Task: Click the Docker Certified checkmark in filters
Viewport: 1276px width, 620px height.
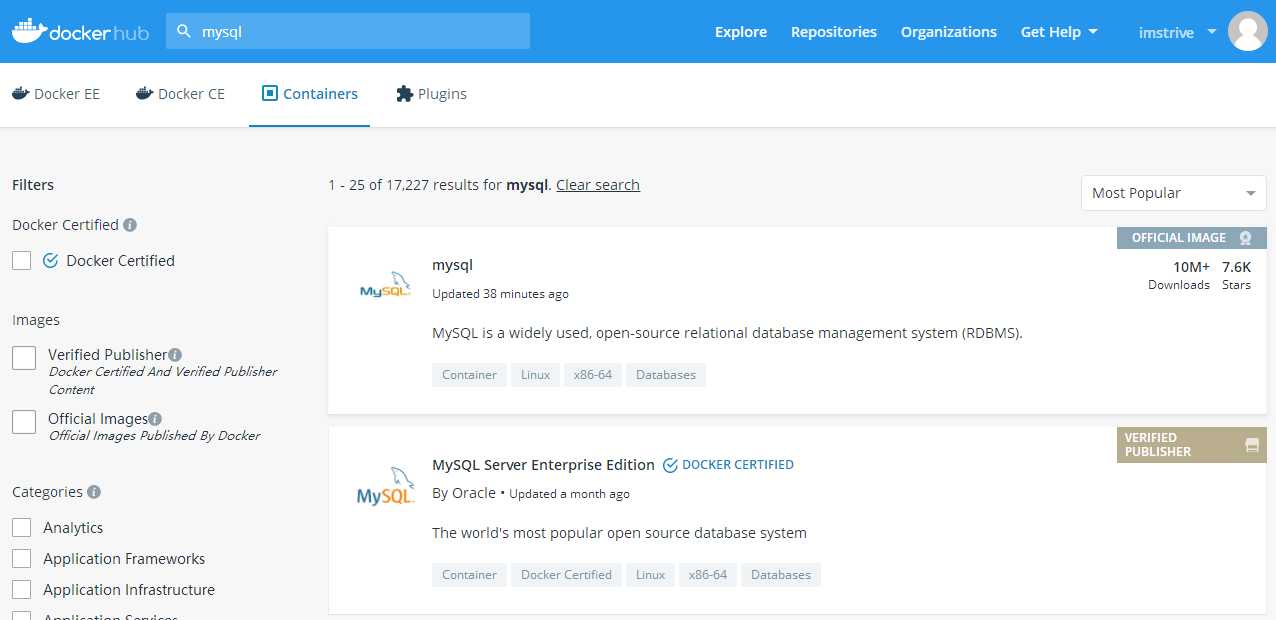Action: coord(51,261)
